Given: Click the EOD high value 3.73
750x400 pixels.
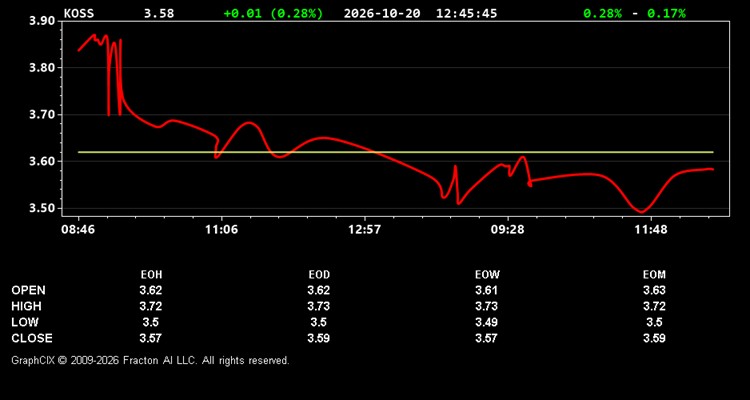Looking at the screenshot, I should tap(319, 306).
